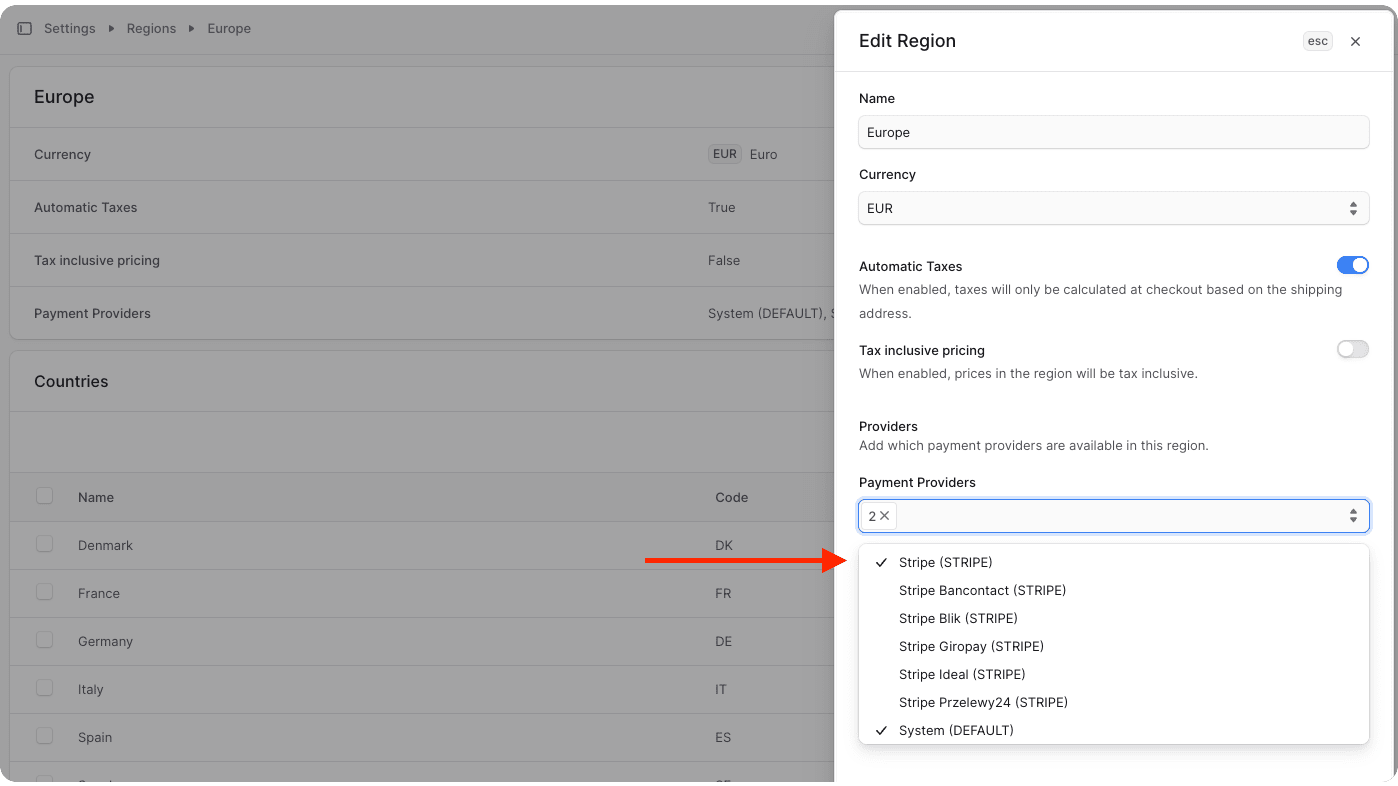Deselect System (DEFAULT) in the providers list
The image size is (1398, 786).
956,730
